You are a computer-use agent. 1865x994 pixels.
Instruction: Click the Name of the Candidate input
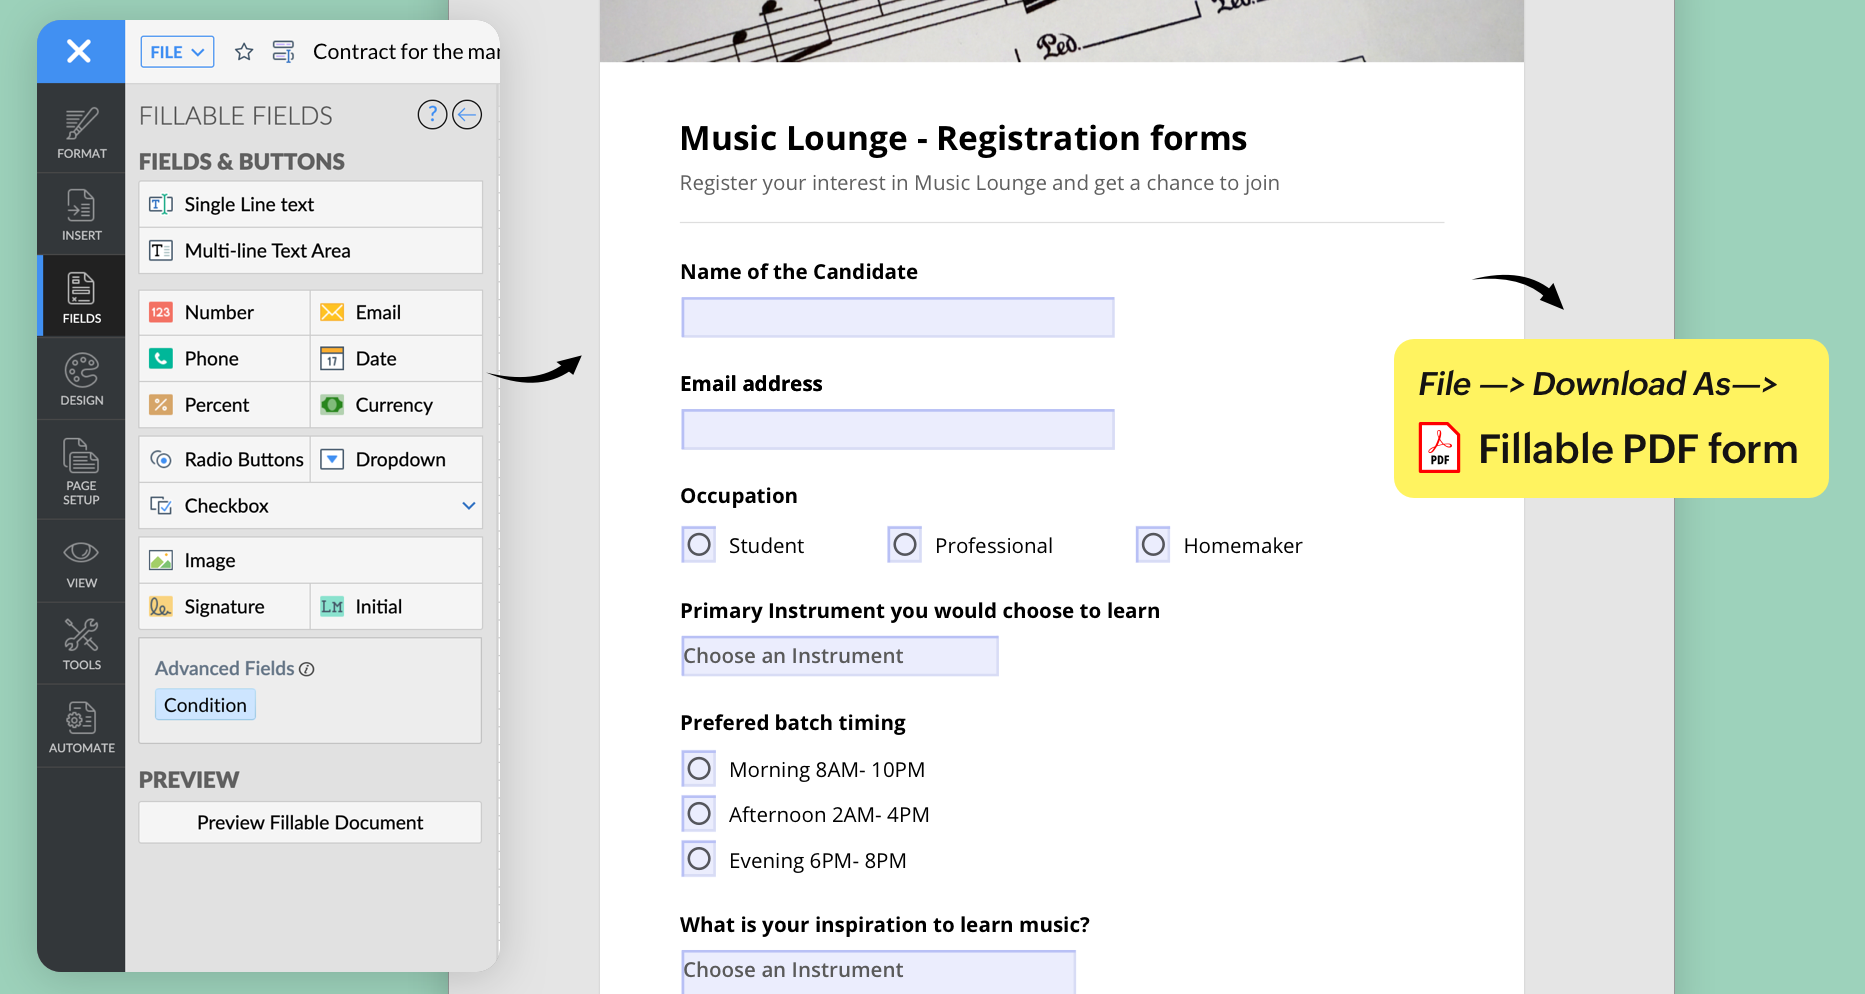click(x=898, y=317)
